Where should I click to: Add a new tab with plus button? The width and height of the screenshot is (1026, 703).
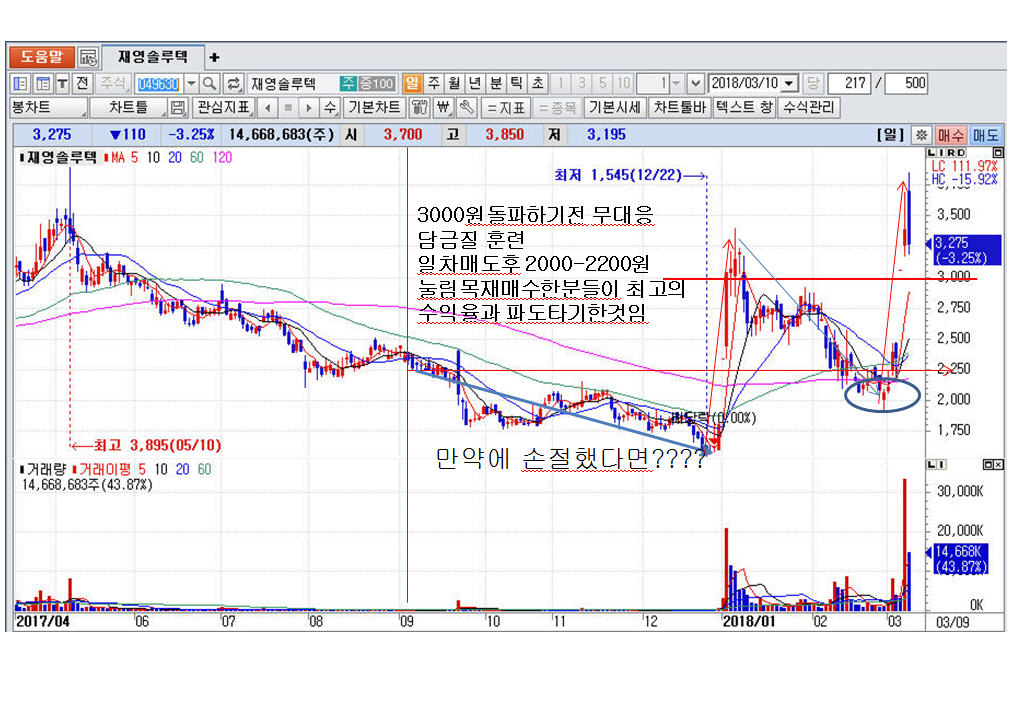214,57
